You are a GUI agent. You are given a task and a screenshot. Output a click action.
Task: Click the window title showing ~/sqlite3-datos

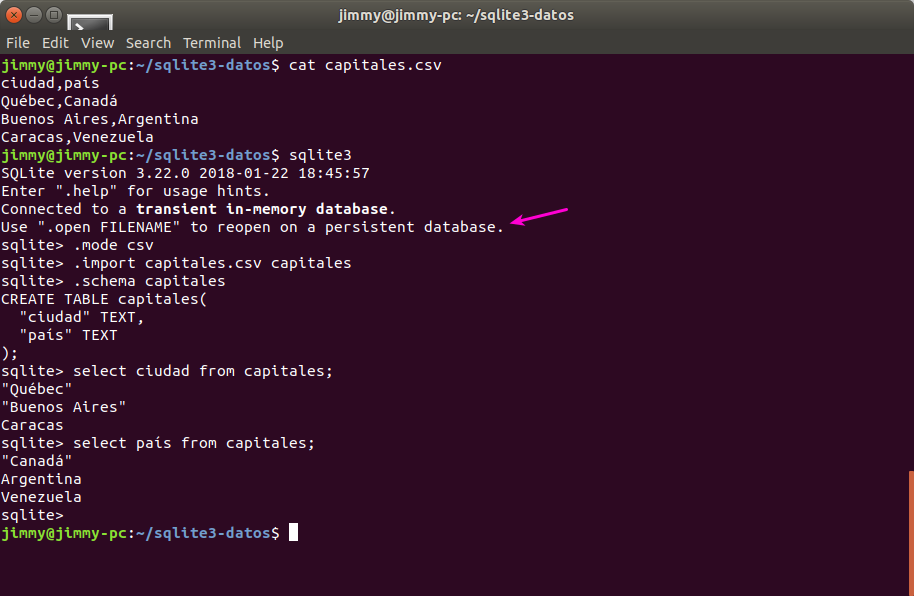pos(456,14)
